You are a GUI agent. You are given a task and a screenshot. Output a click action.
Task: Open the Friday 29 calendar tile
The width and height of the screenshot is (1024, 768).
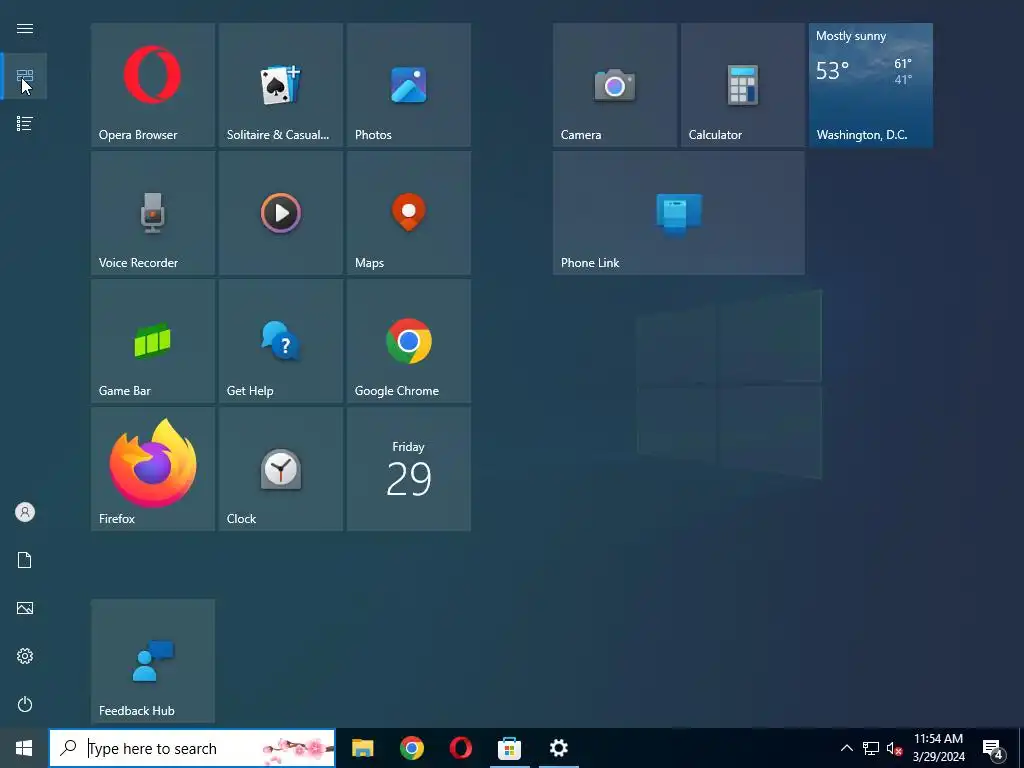click(409, 469)
